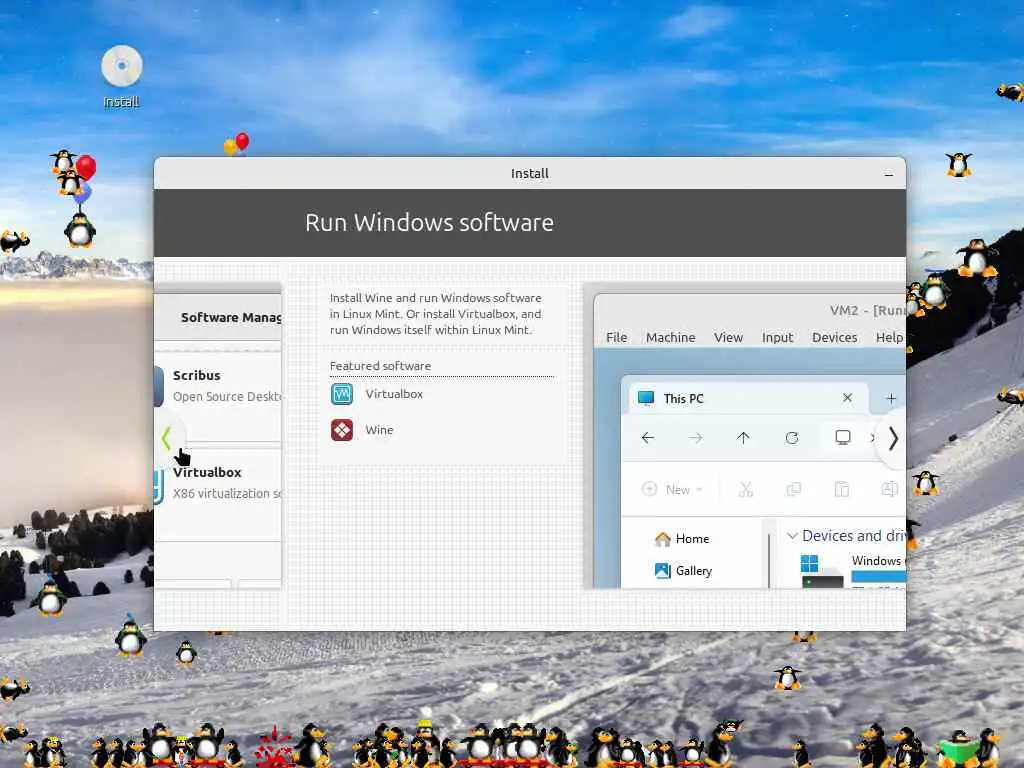Click the Cut scissors icon in screenshot

click(x=746, y=489)
